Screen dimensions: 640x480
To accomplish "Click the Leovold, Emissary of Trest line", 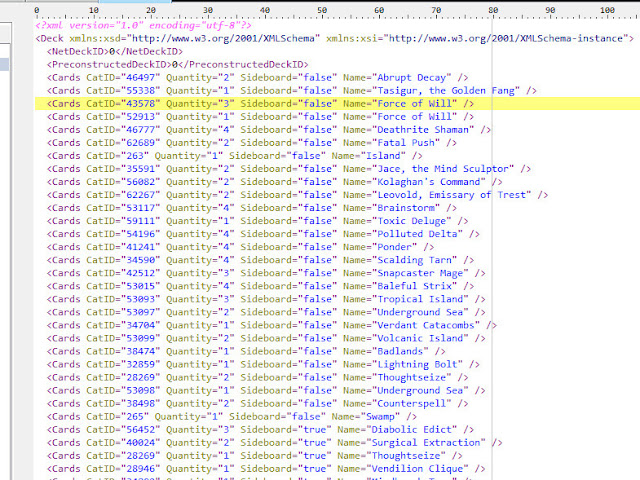I will point(297,195).
